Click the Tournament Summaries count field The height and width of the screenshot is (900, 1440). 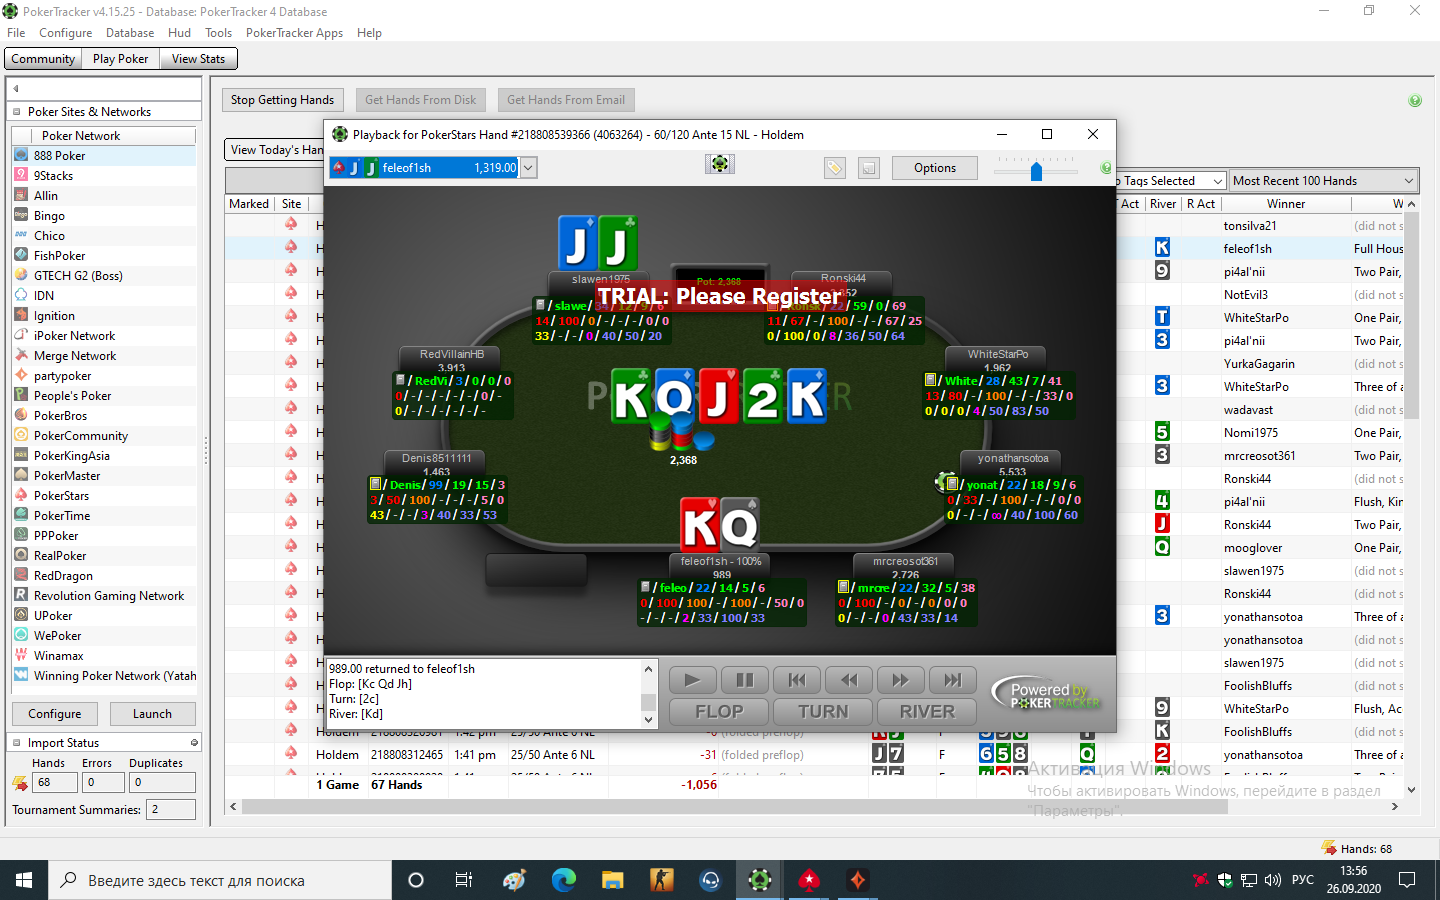click(x=171, y=810)
